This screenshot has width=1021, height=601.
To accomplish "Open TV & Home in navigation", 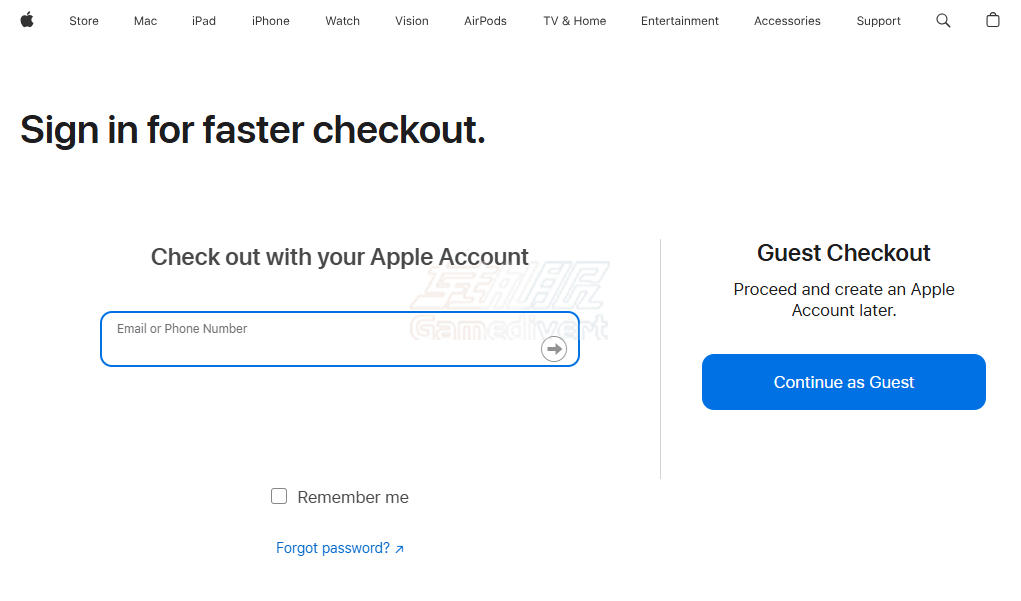I will 574,21.
